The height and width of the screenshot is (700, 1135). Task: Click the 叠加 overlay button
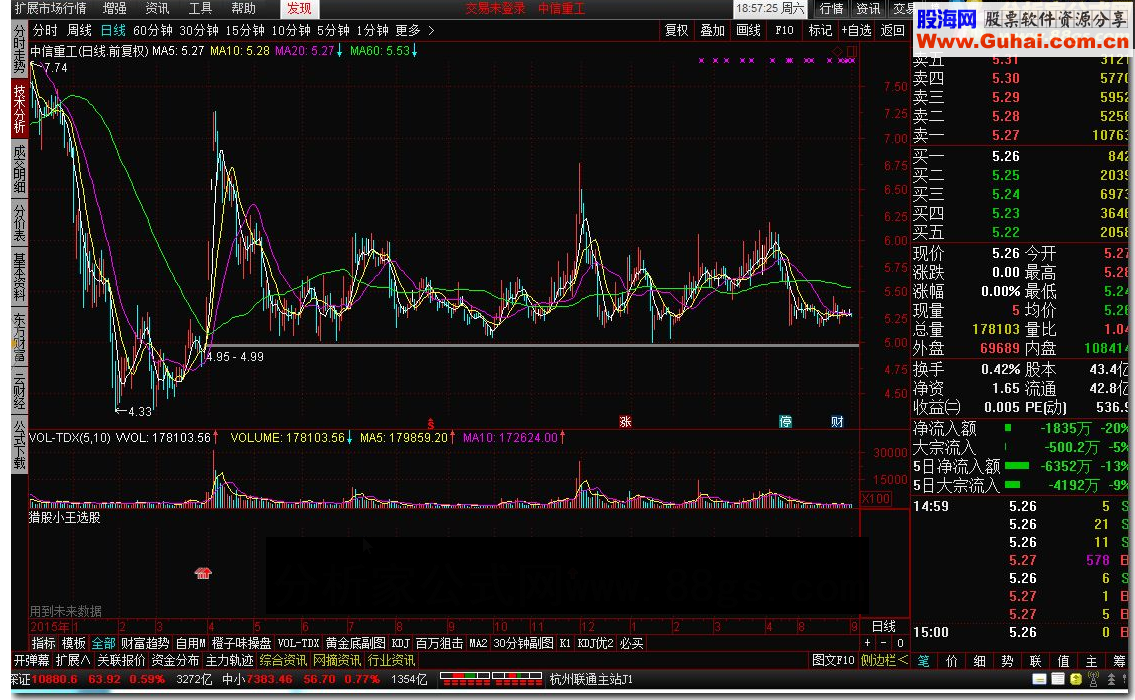pos(712,30)
